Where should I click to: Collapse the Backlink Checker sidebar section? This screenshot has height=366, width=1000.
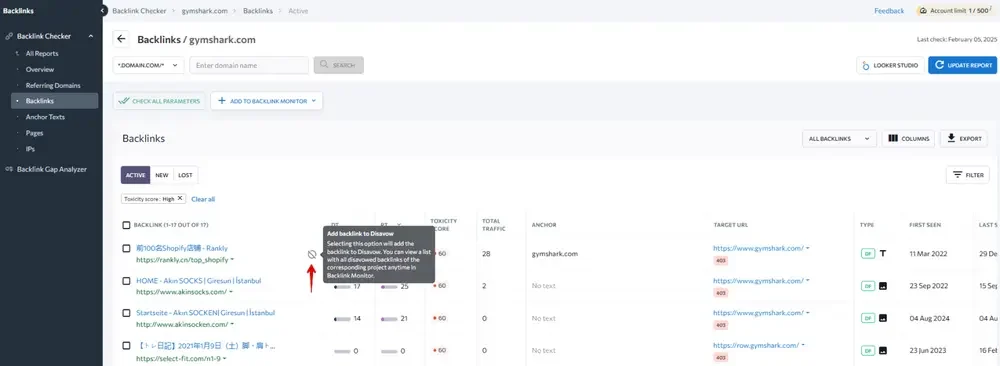click(x=91, y=36)
